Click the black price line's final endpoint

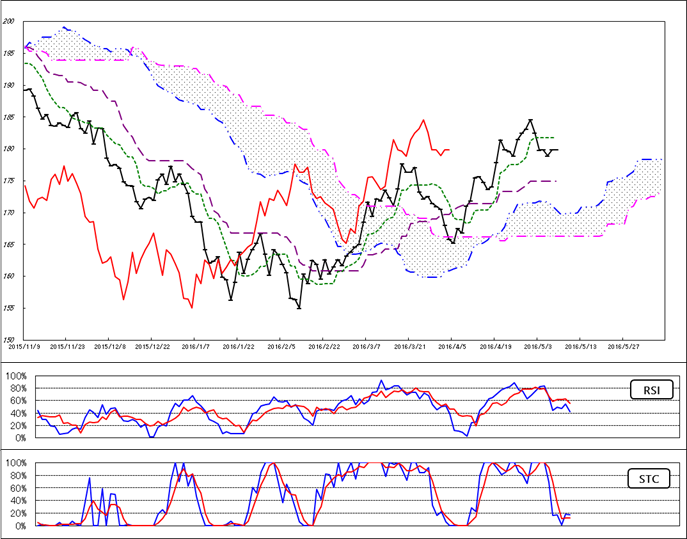pyautogui.click(x=557, y=149)
